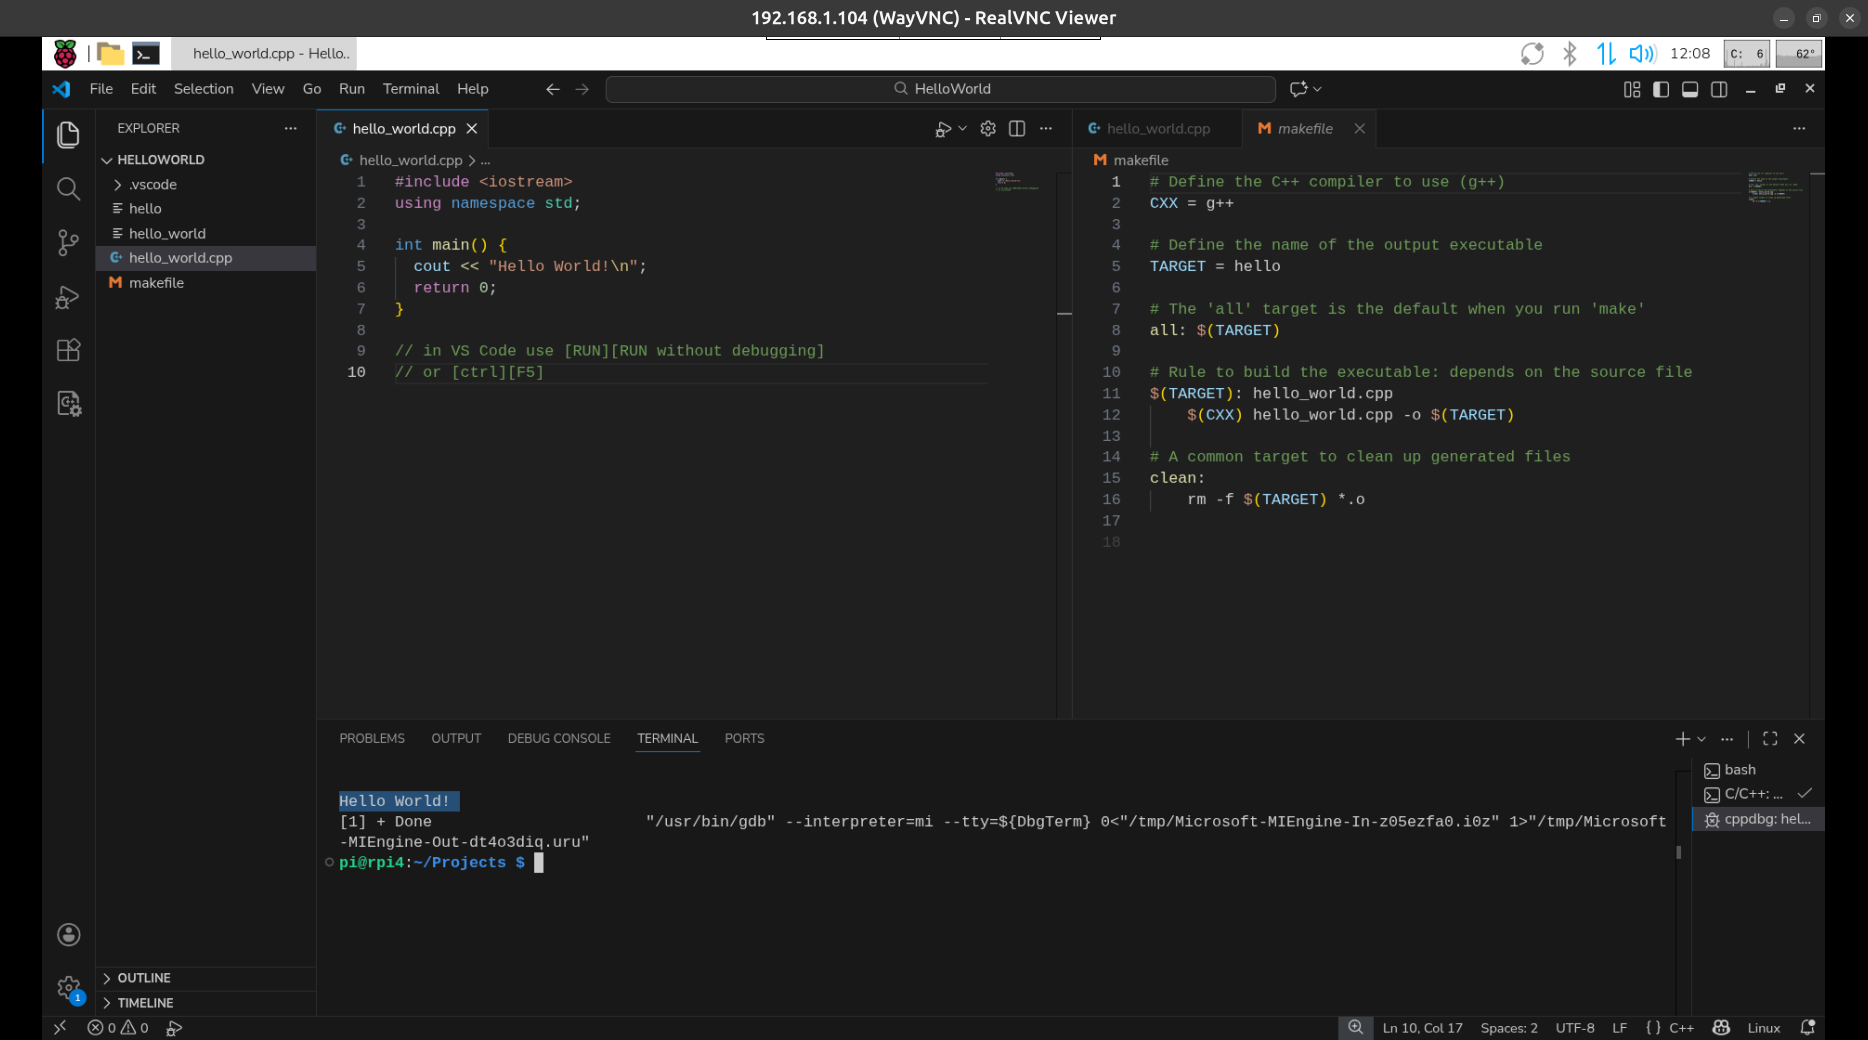This screenshot has width=1868, height=1040.
Task: Open the Source Control view
Action: tap(68, 243)
